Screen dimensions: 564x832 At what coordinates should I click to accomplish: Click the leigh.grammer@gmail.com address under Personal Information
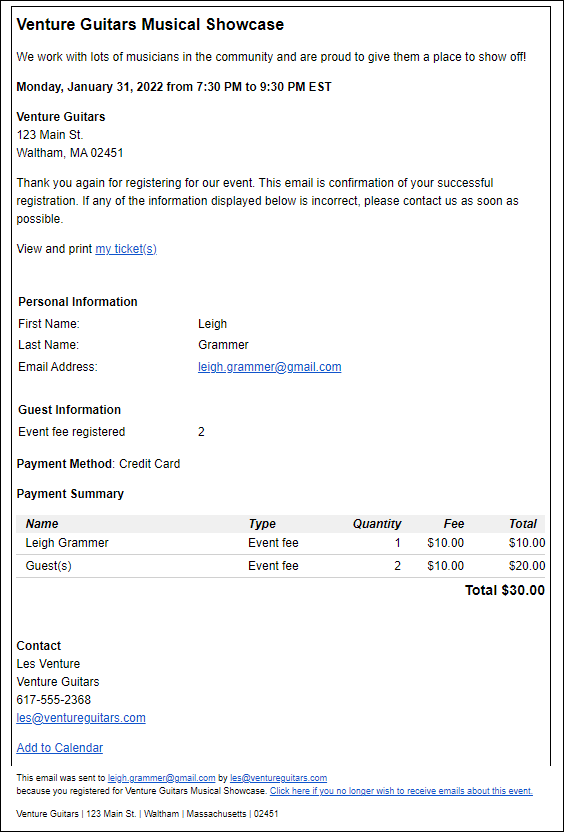(270, 367)
